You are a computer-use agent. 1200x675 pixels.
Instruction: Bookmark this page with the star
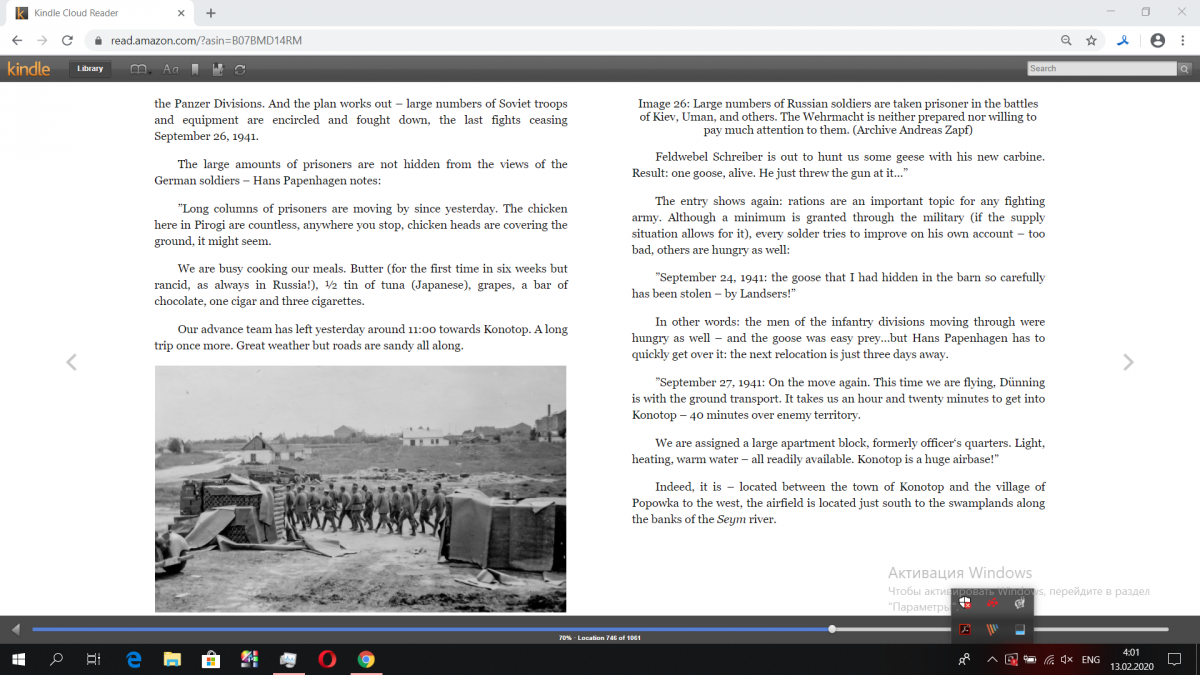[1091, 41]
